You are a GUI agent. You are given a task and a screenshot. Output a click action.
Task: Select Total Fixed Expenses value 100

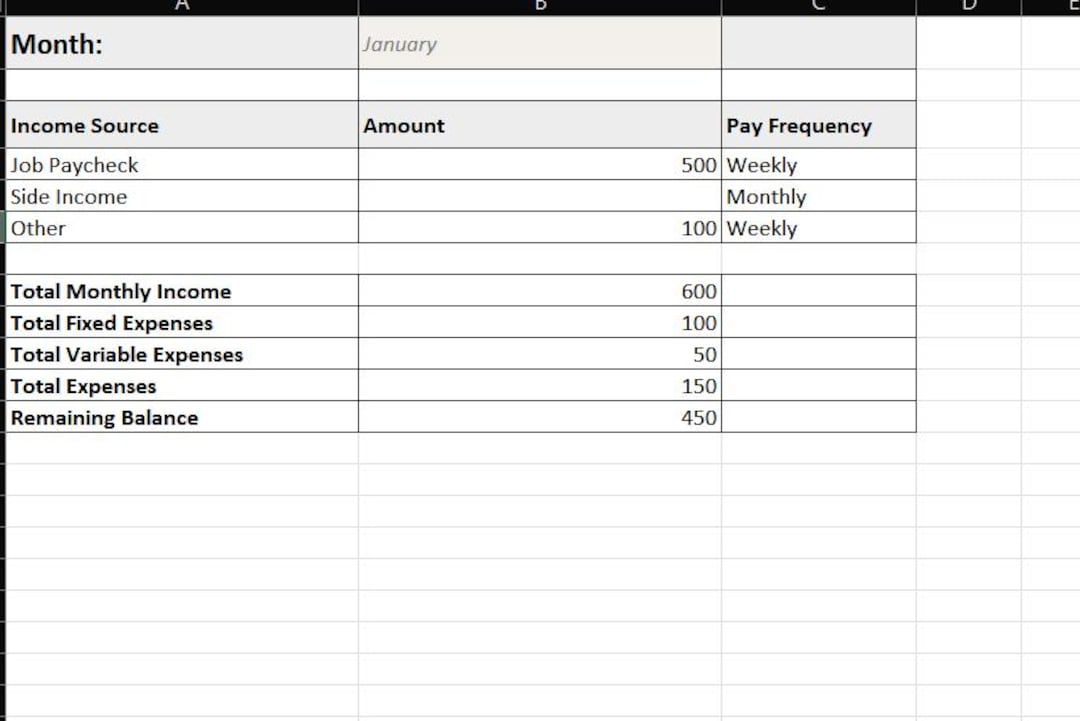click(x=540, y=322)
